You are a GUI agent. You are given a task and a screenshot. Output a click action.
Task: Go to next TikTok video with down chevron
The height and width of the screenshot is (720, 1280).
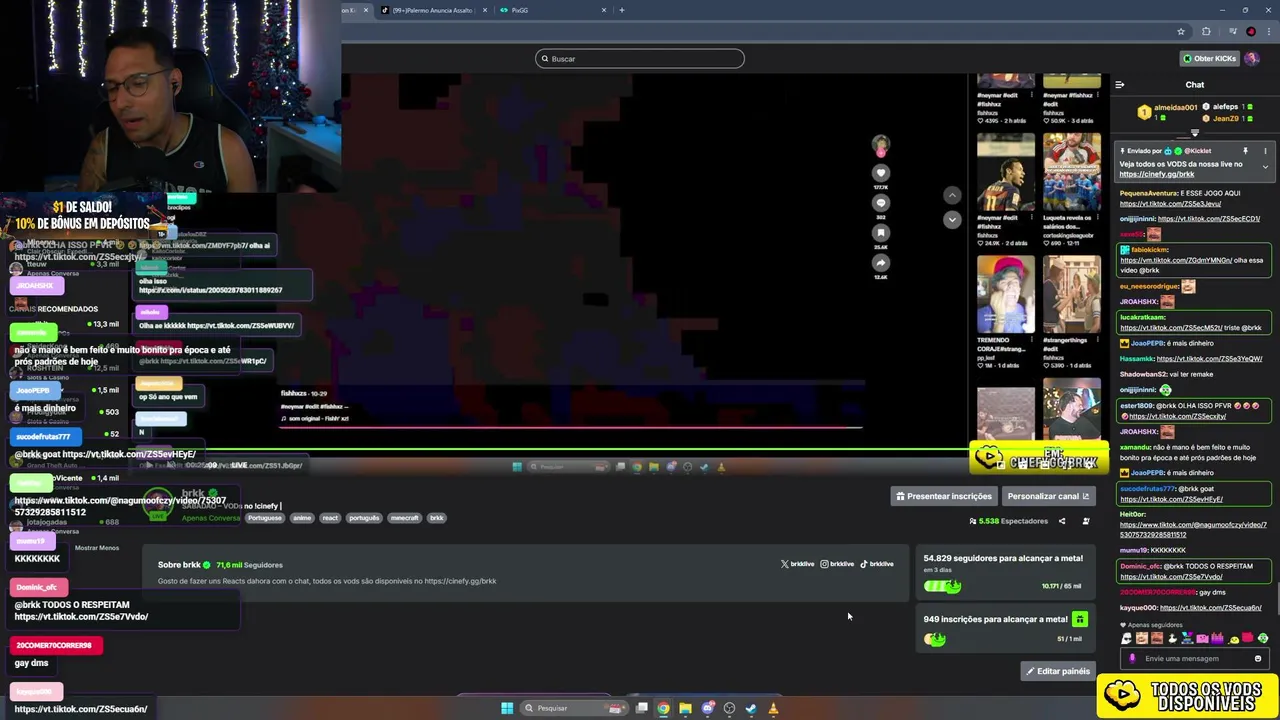(952, 219)
